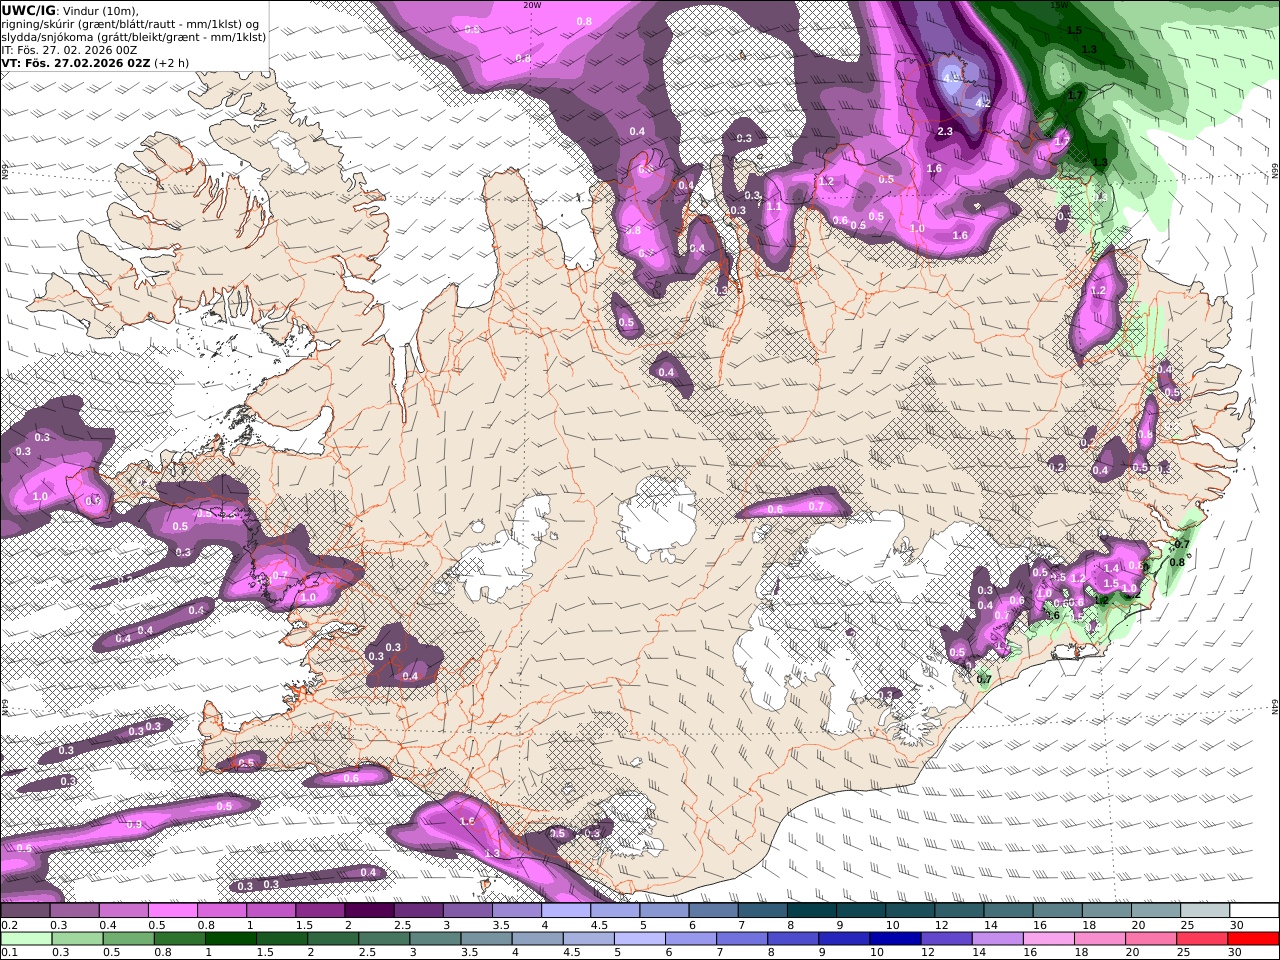This screenshot has height=960, width=1280.
Task: Click the snow legend swatch between 0.2 and 0.3
Action: pyautogui.click(x=25, y=911)
